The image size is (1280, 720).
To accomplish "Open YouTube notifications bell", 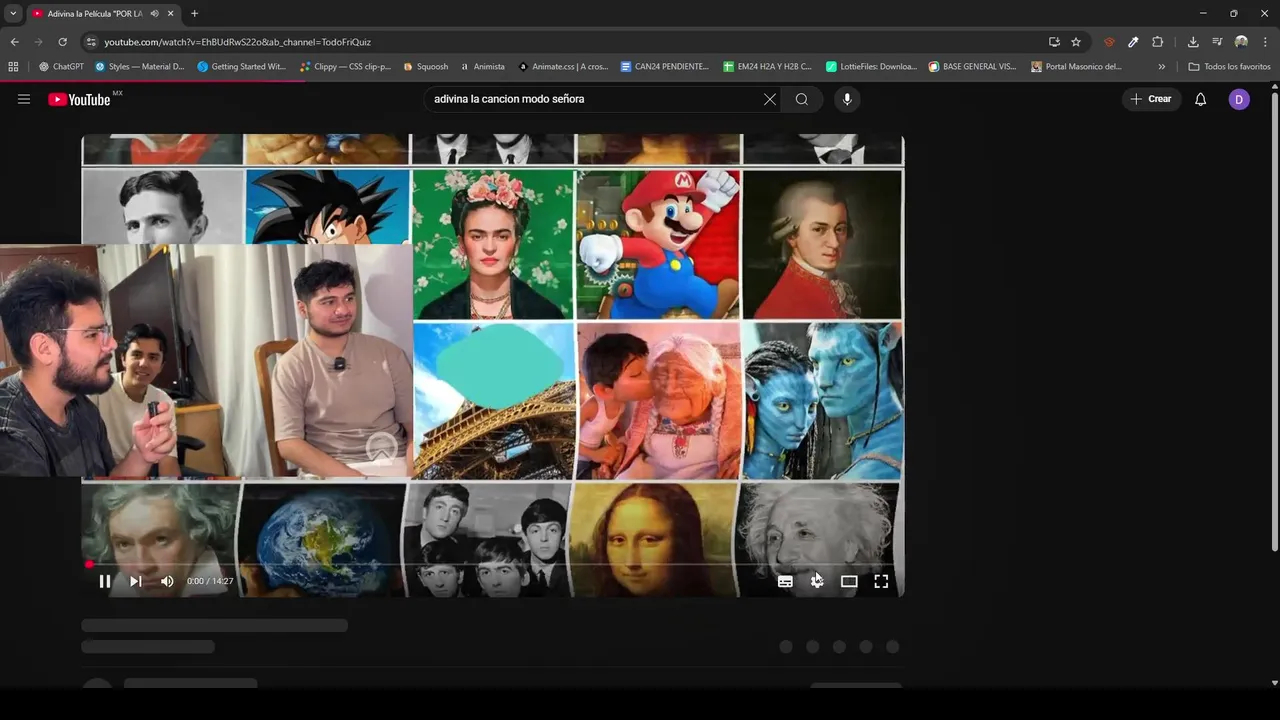I will [x=1201, y=99].
